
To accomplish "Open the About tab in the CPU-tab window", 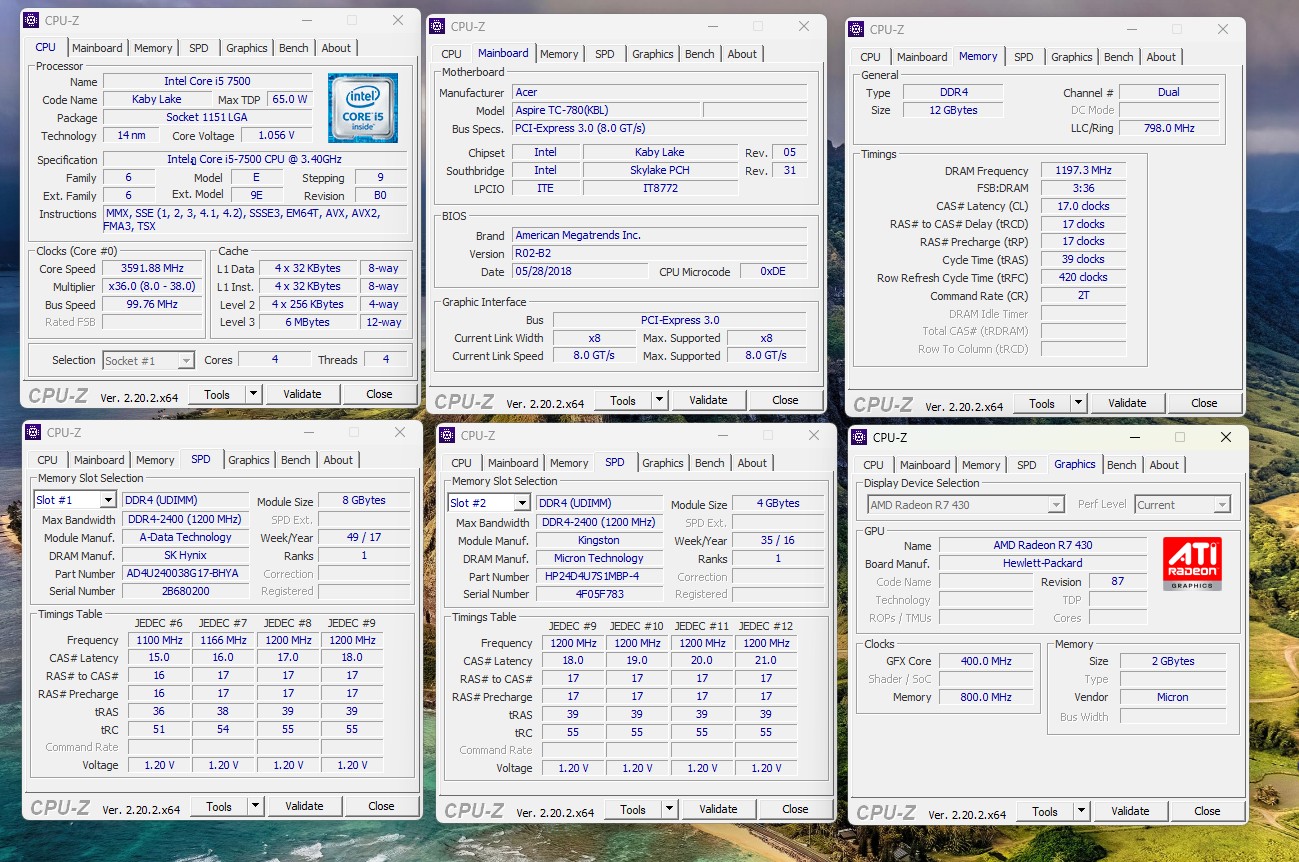I will coord(336,48).
